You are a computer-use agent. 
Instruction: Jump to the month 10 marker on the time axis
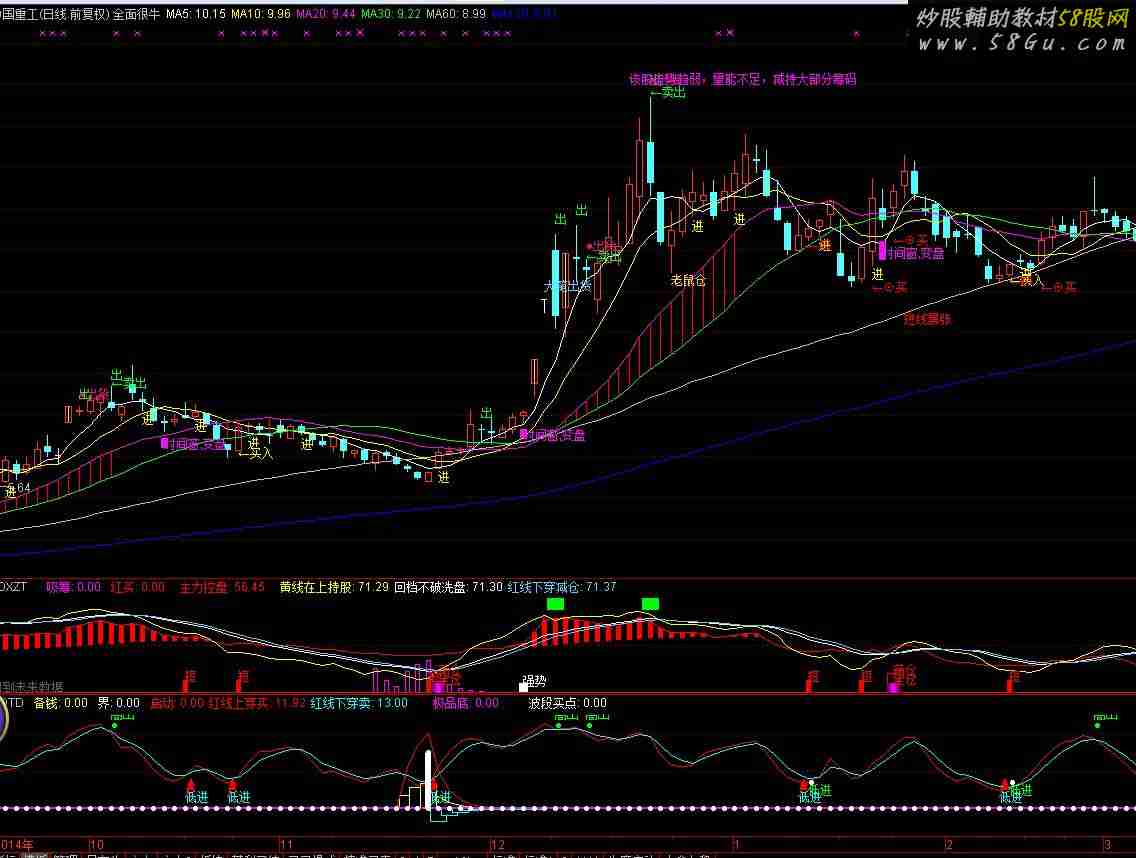pyautogui.click(x=96, y=845)
